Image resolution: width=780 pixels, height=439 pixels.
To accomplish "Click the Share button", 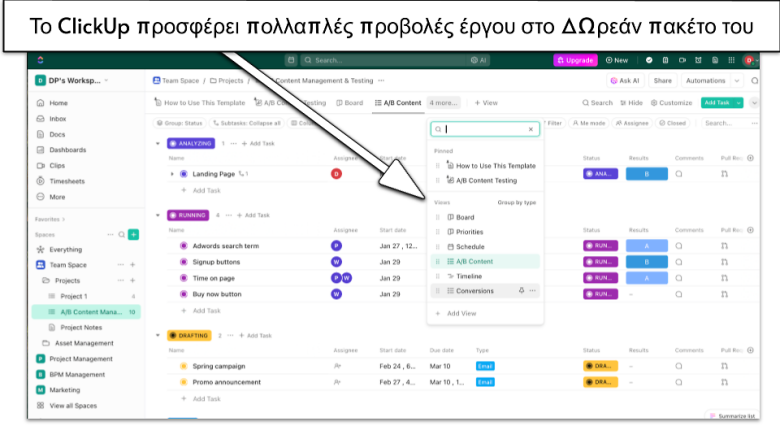I will (x=663, y=81).
